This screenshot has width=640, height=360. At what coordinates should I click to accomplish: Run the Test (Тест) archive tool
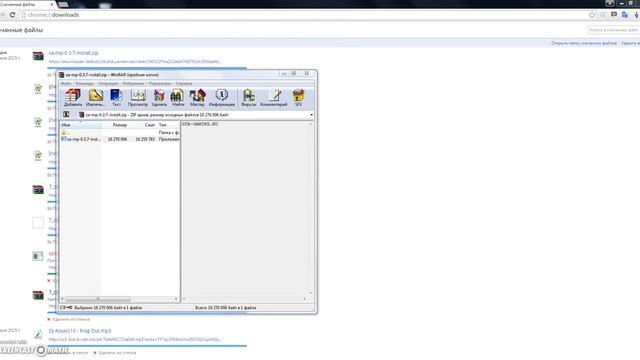pyautogui.click(x=116, y=98)
